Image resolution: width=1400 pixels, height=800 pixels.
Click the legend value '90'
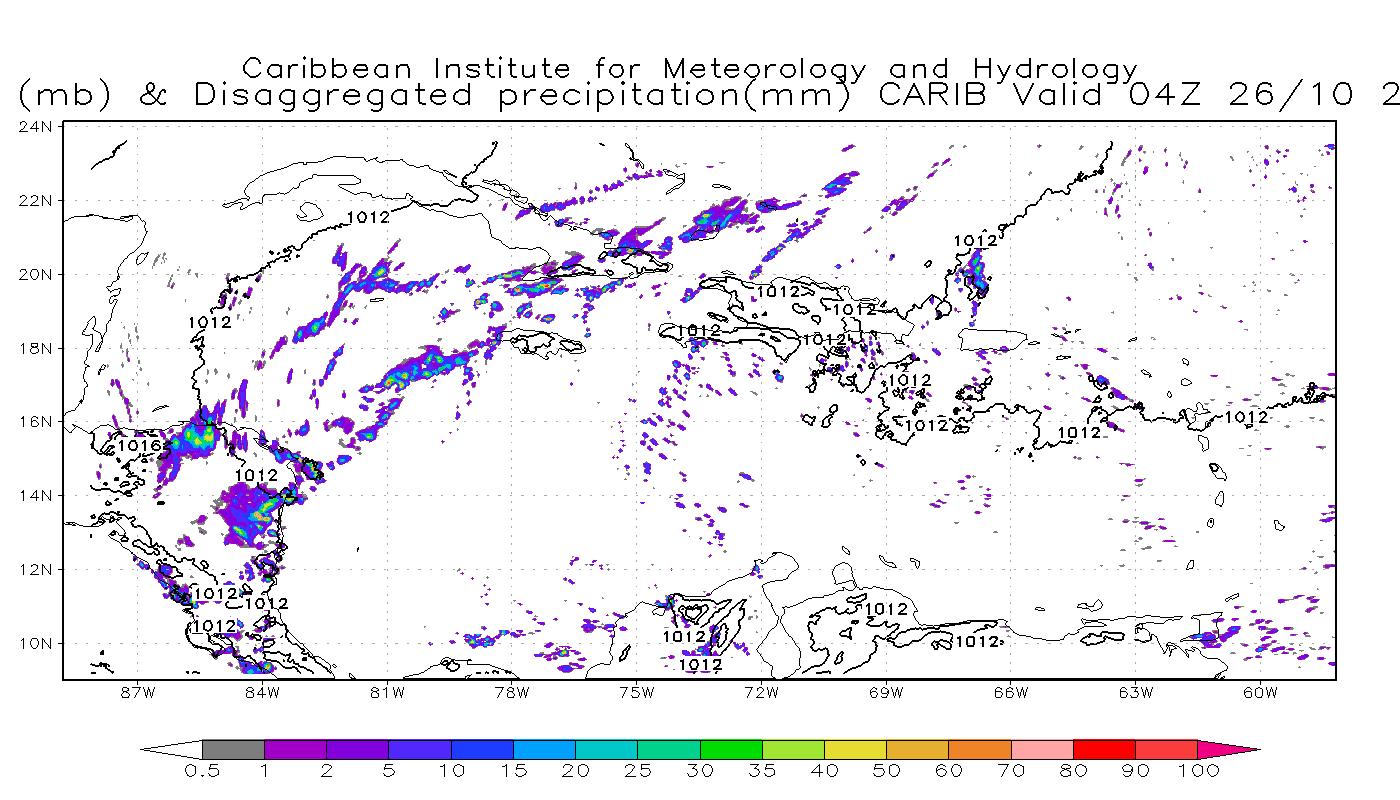[1135, 772]
